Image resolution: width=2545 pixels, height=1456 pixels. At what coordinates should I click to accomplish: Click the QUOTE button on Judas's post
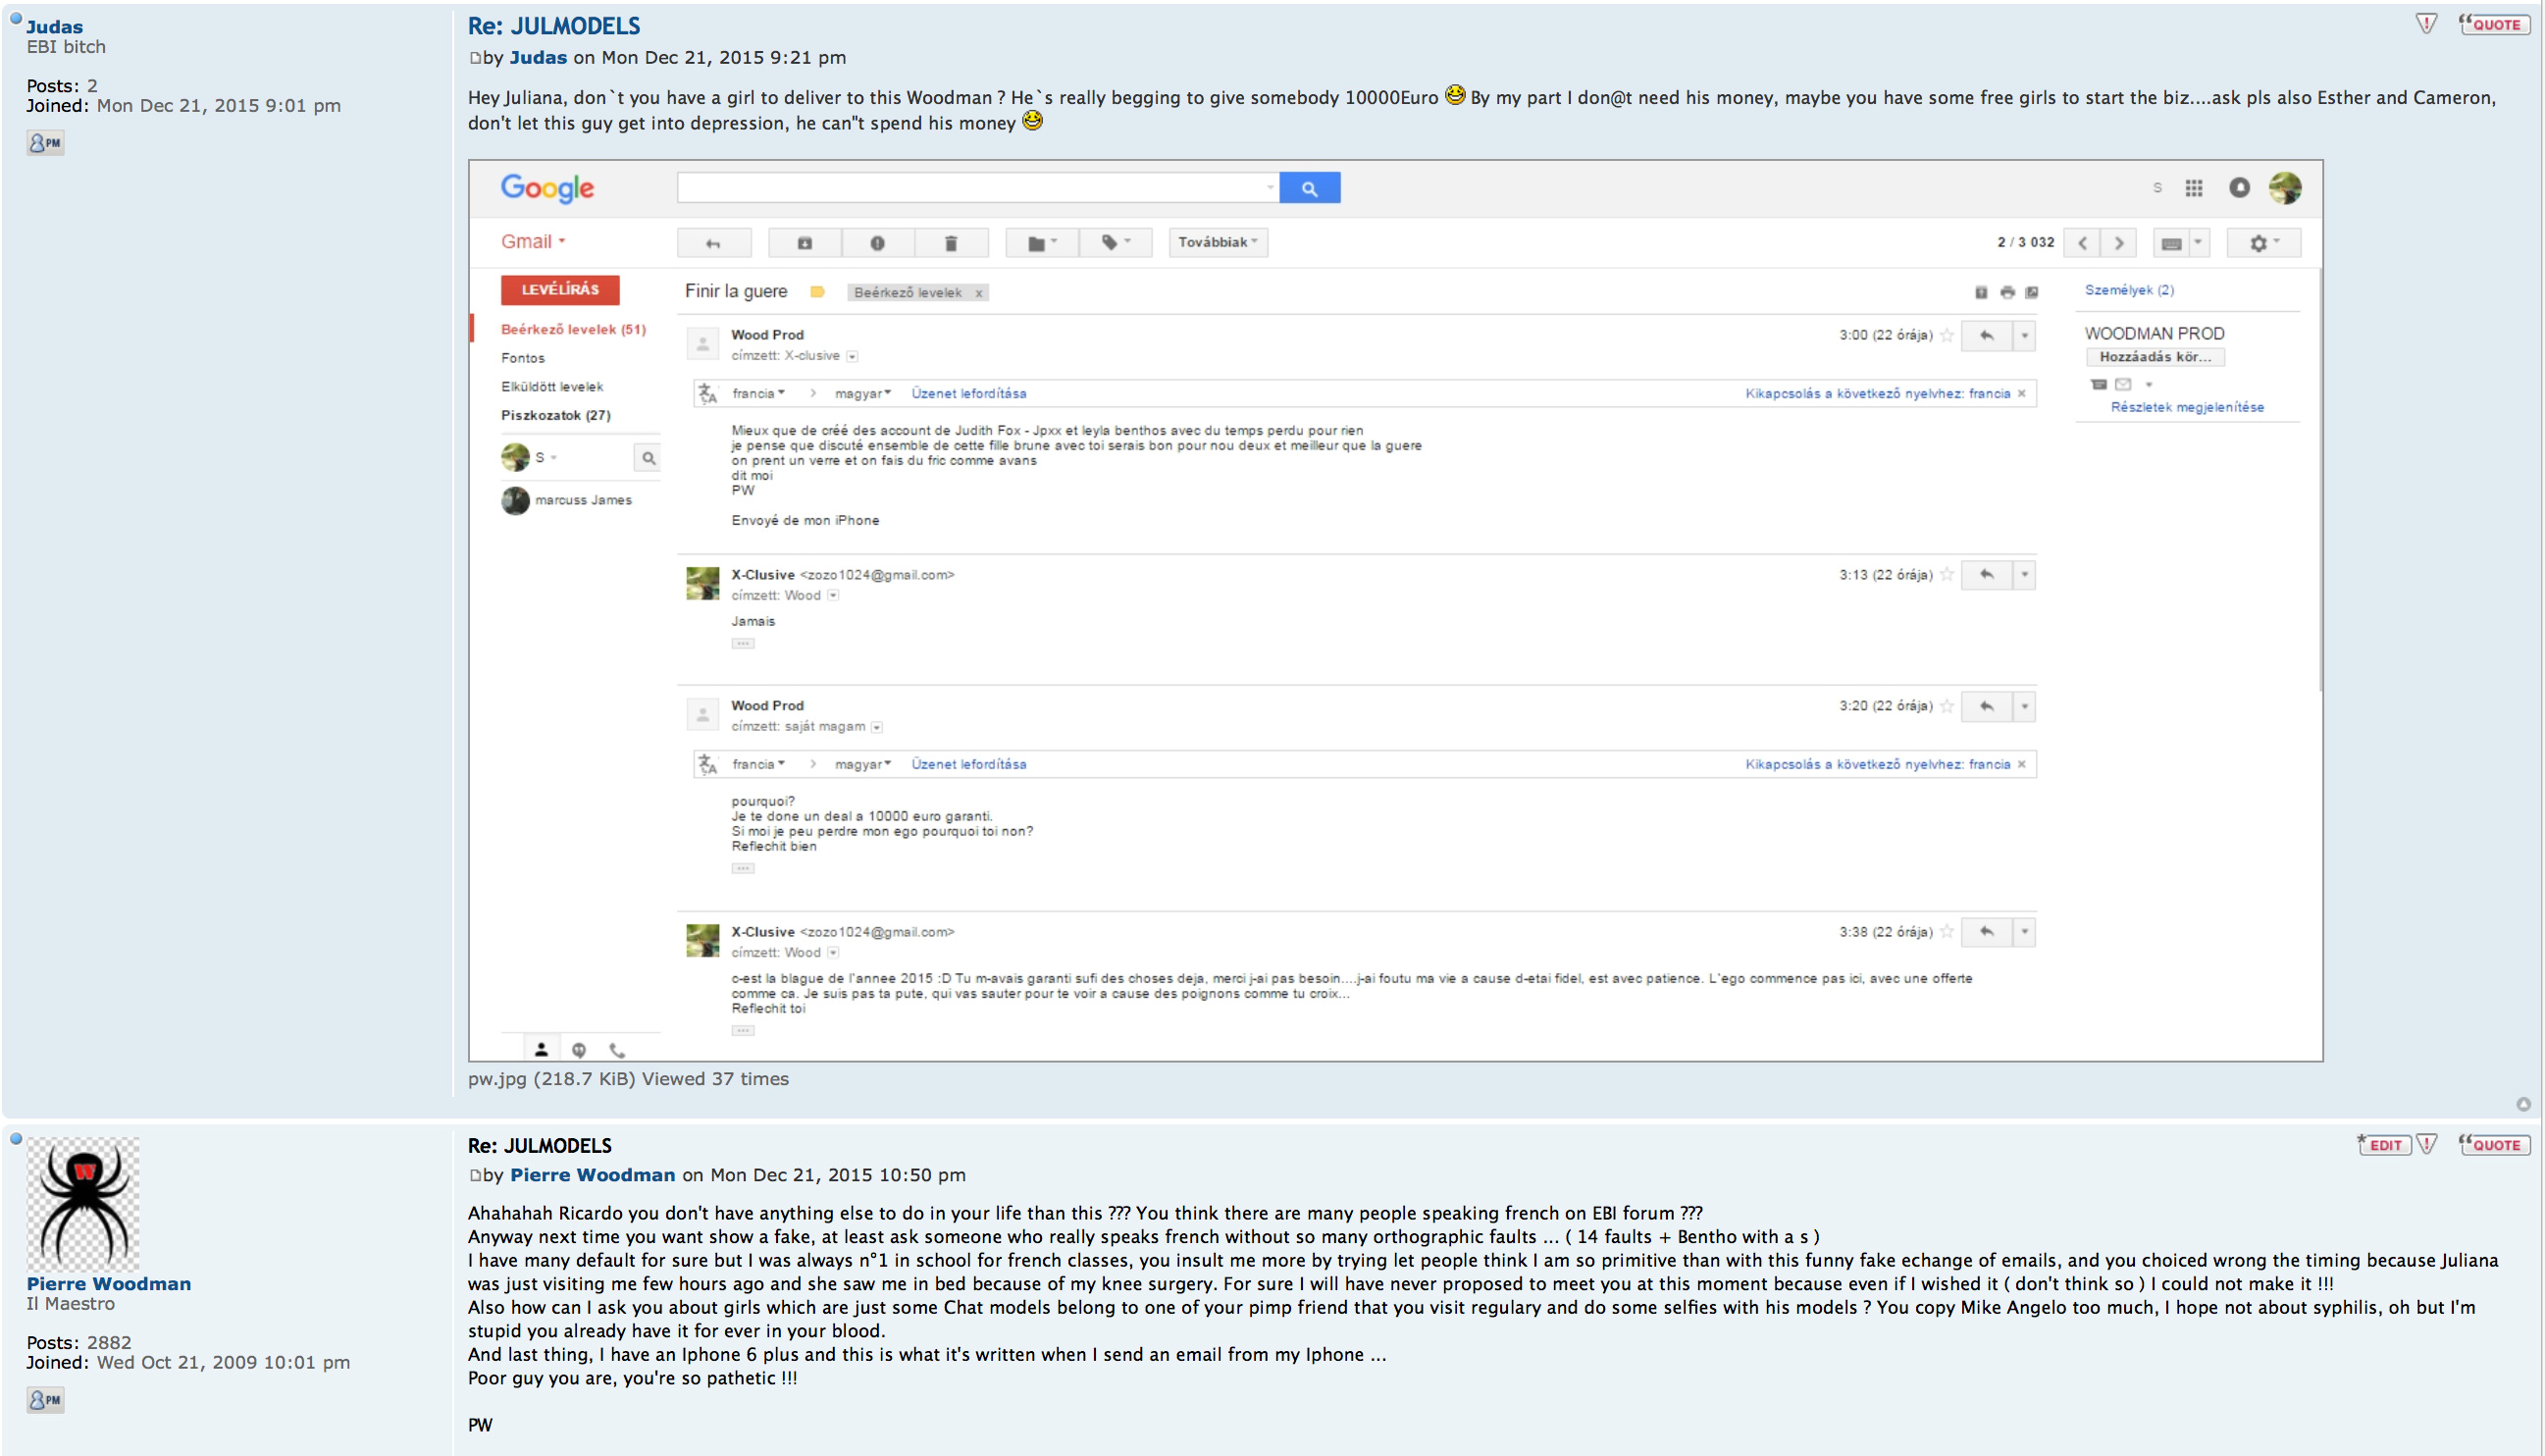2495,24
